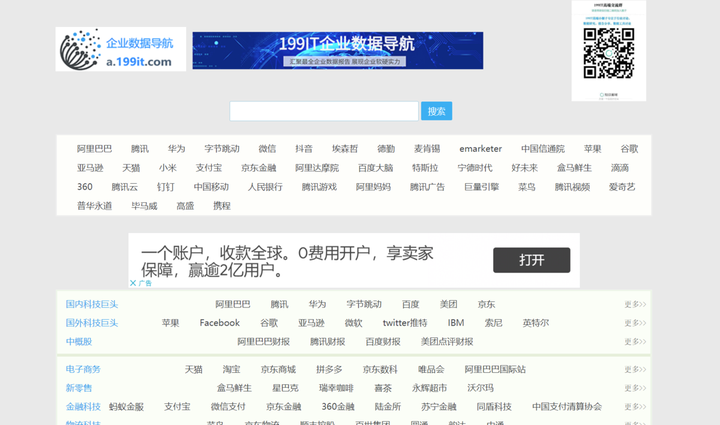Open the 钉钉 tag
The image size is (720, 425).
coord(165,187)
